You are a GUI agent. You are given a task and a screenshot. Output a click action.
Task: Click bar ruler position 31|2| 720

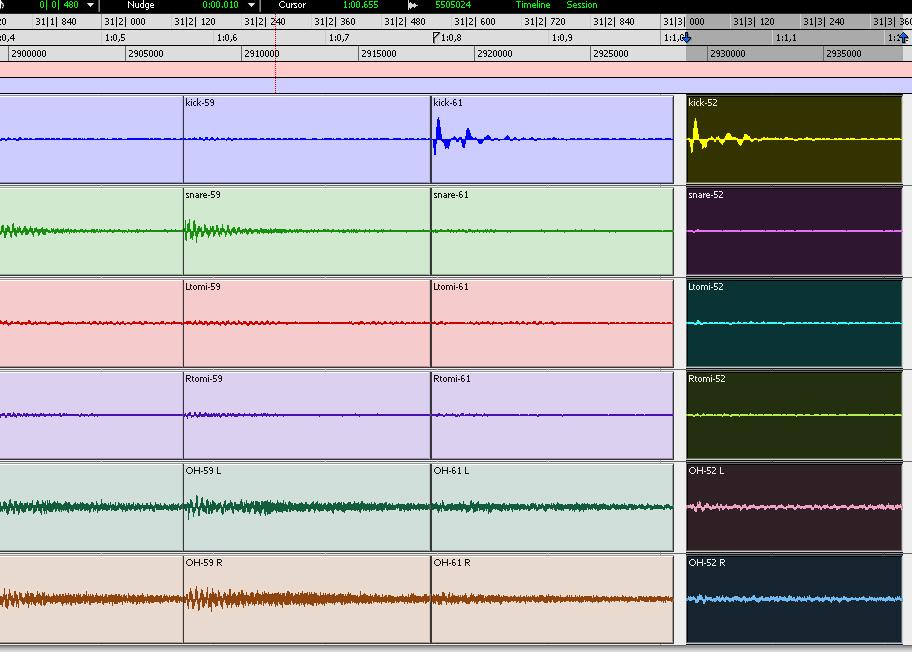(x=544, y=22)
